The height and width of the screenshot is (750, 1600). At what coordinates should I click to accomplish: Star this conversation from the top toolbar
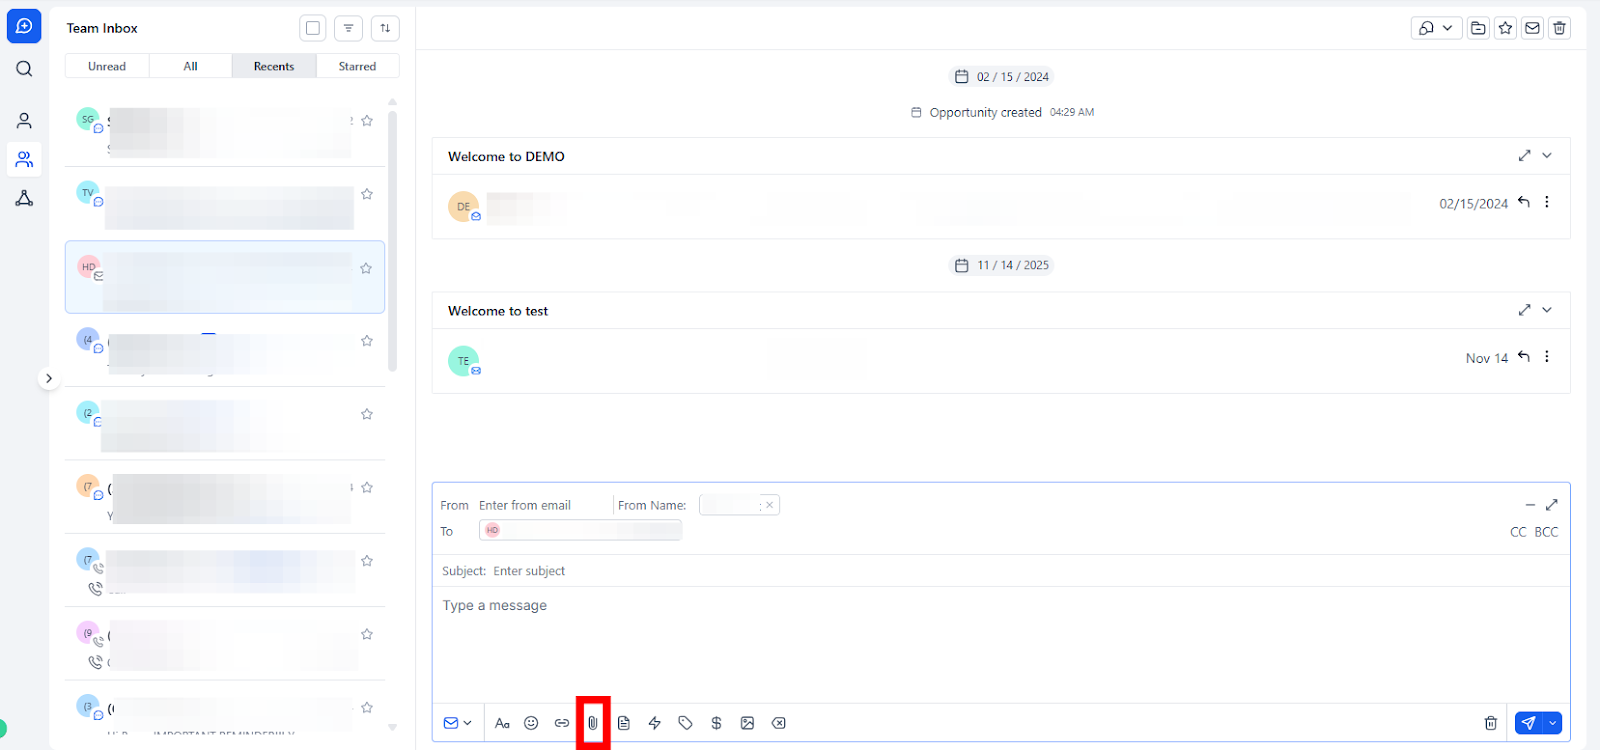coord(1505,28)
